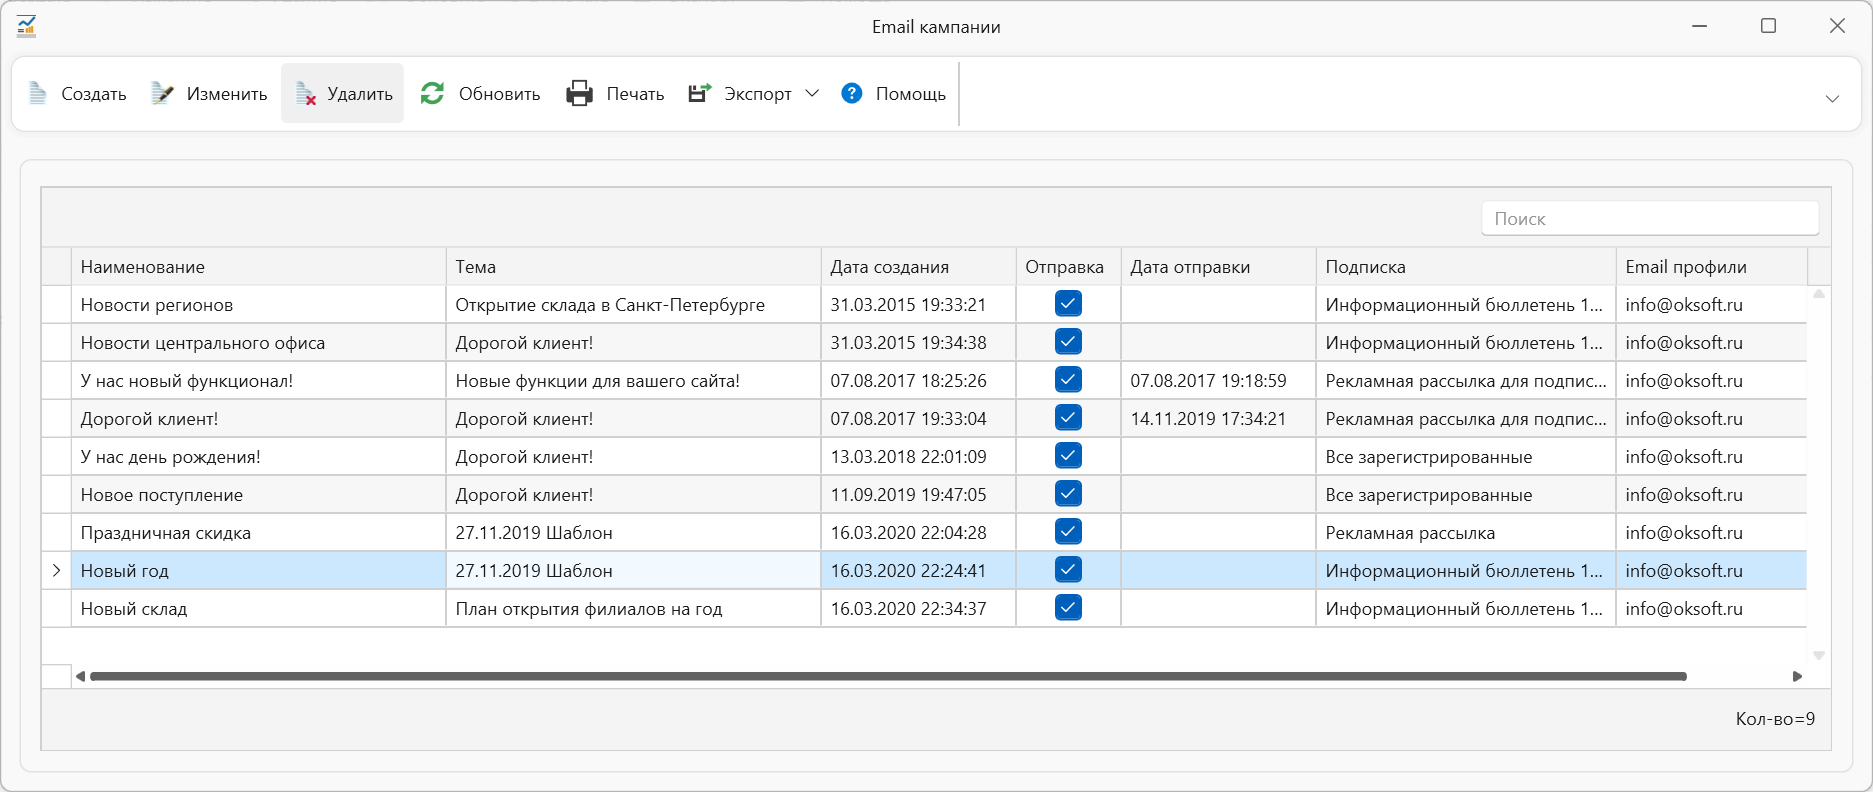This screenshot has width=1873, height=792.
Task: Toggle Отправка checkbox for Праздничная скидка
Action: point(1068,532)
